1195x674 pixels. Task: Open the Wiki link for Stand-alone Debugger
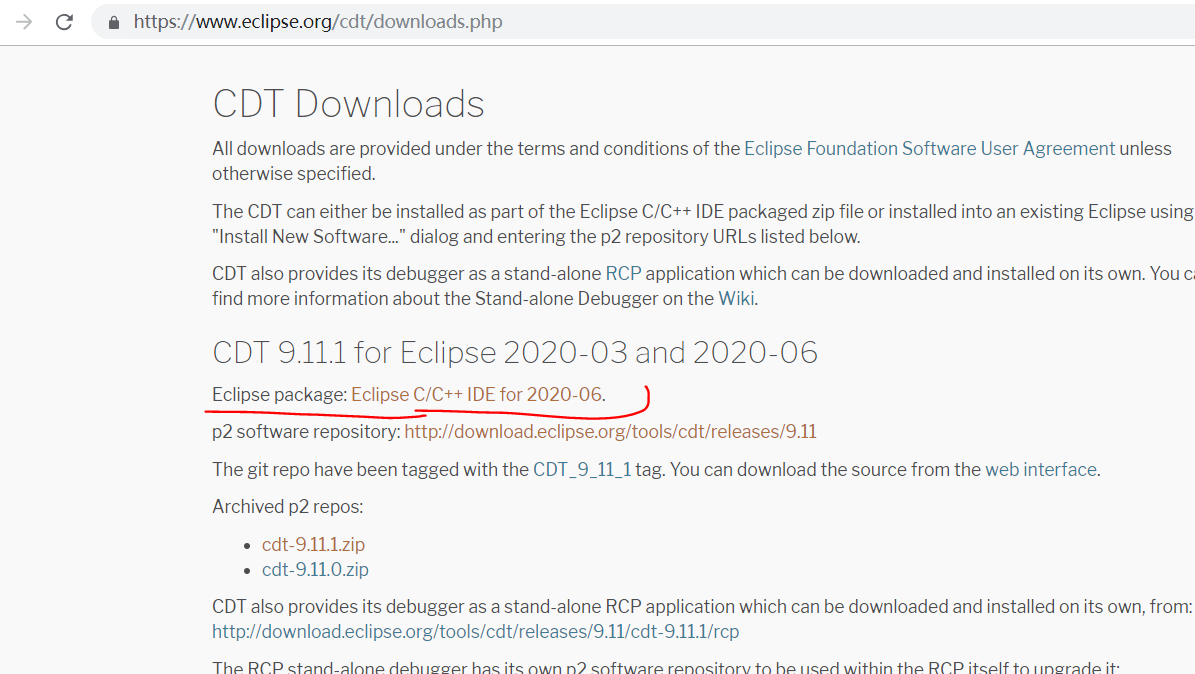(737, 298)
